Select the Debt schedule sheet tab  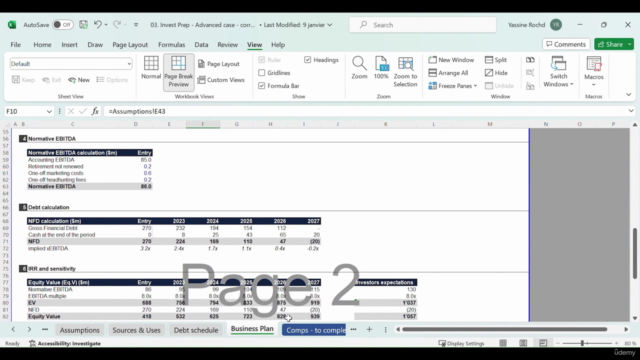(x=196, y=330)
